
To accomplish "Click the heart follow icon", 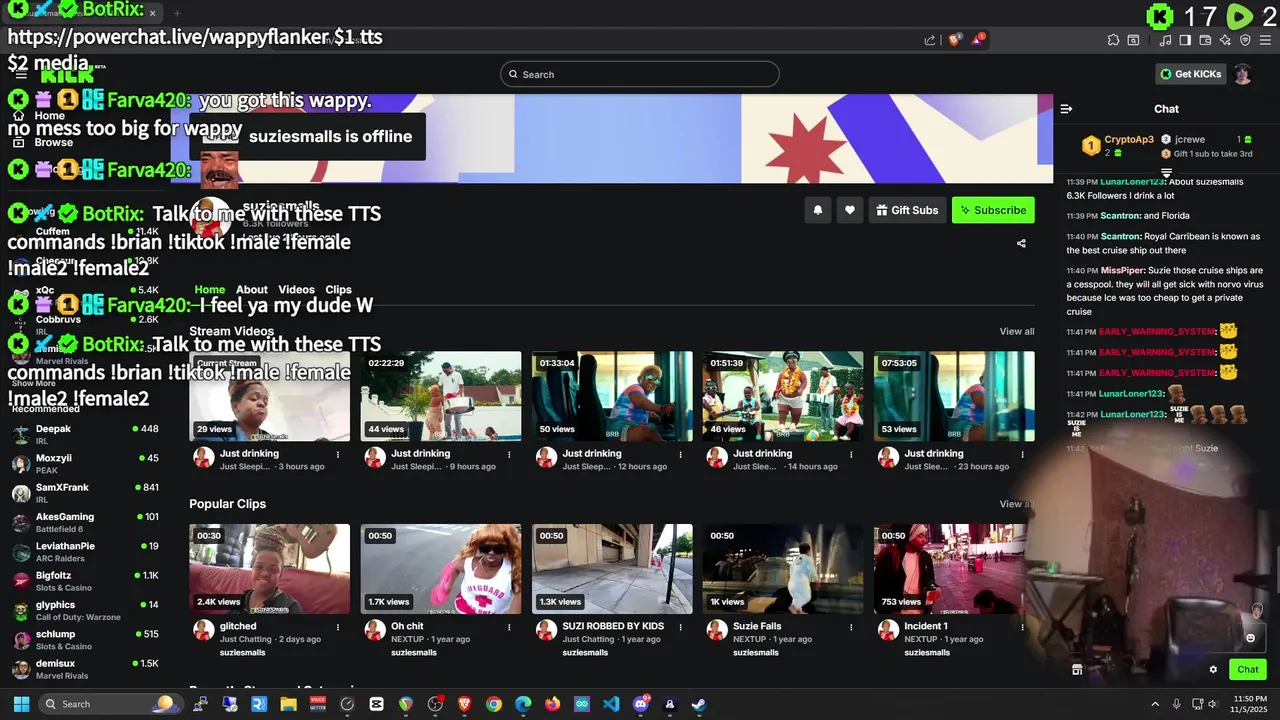I will (850, 210).
